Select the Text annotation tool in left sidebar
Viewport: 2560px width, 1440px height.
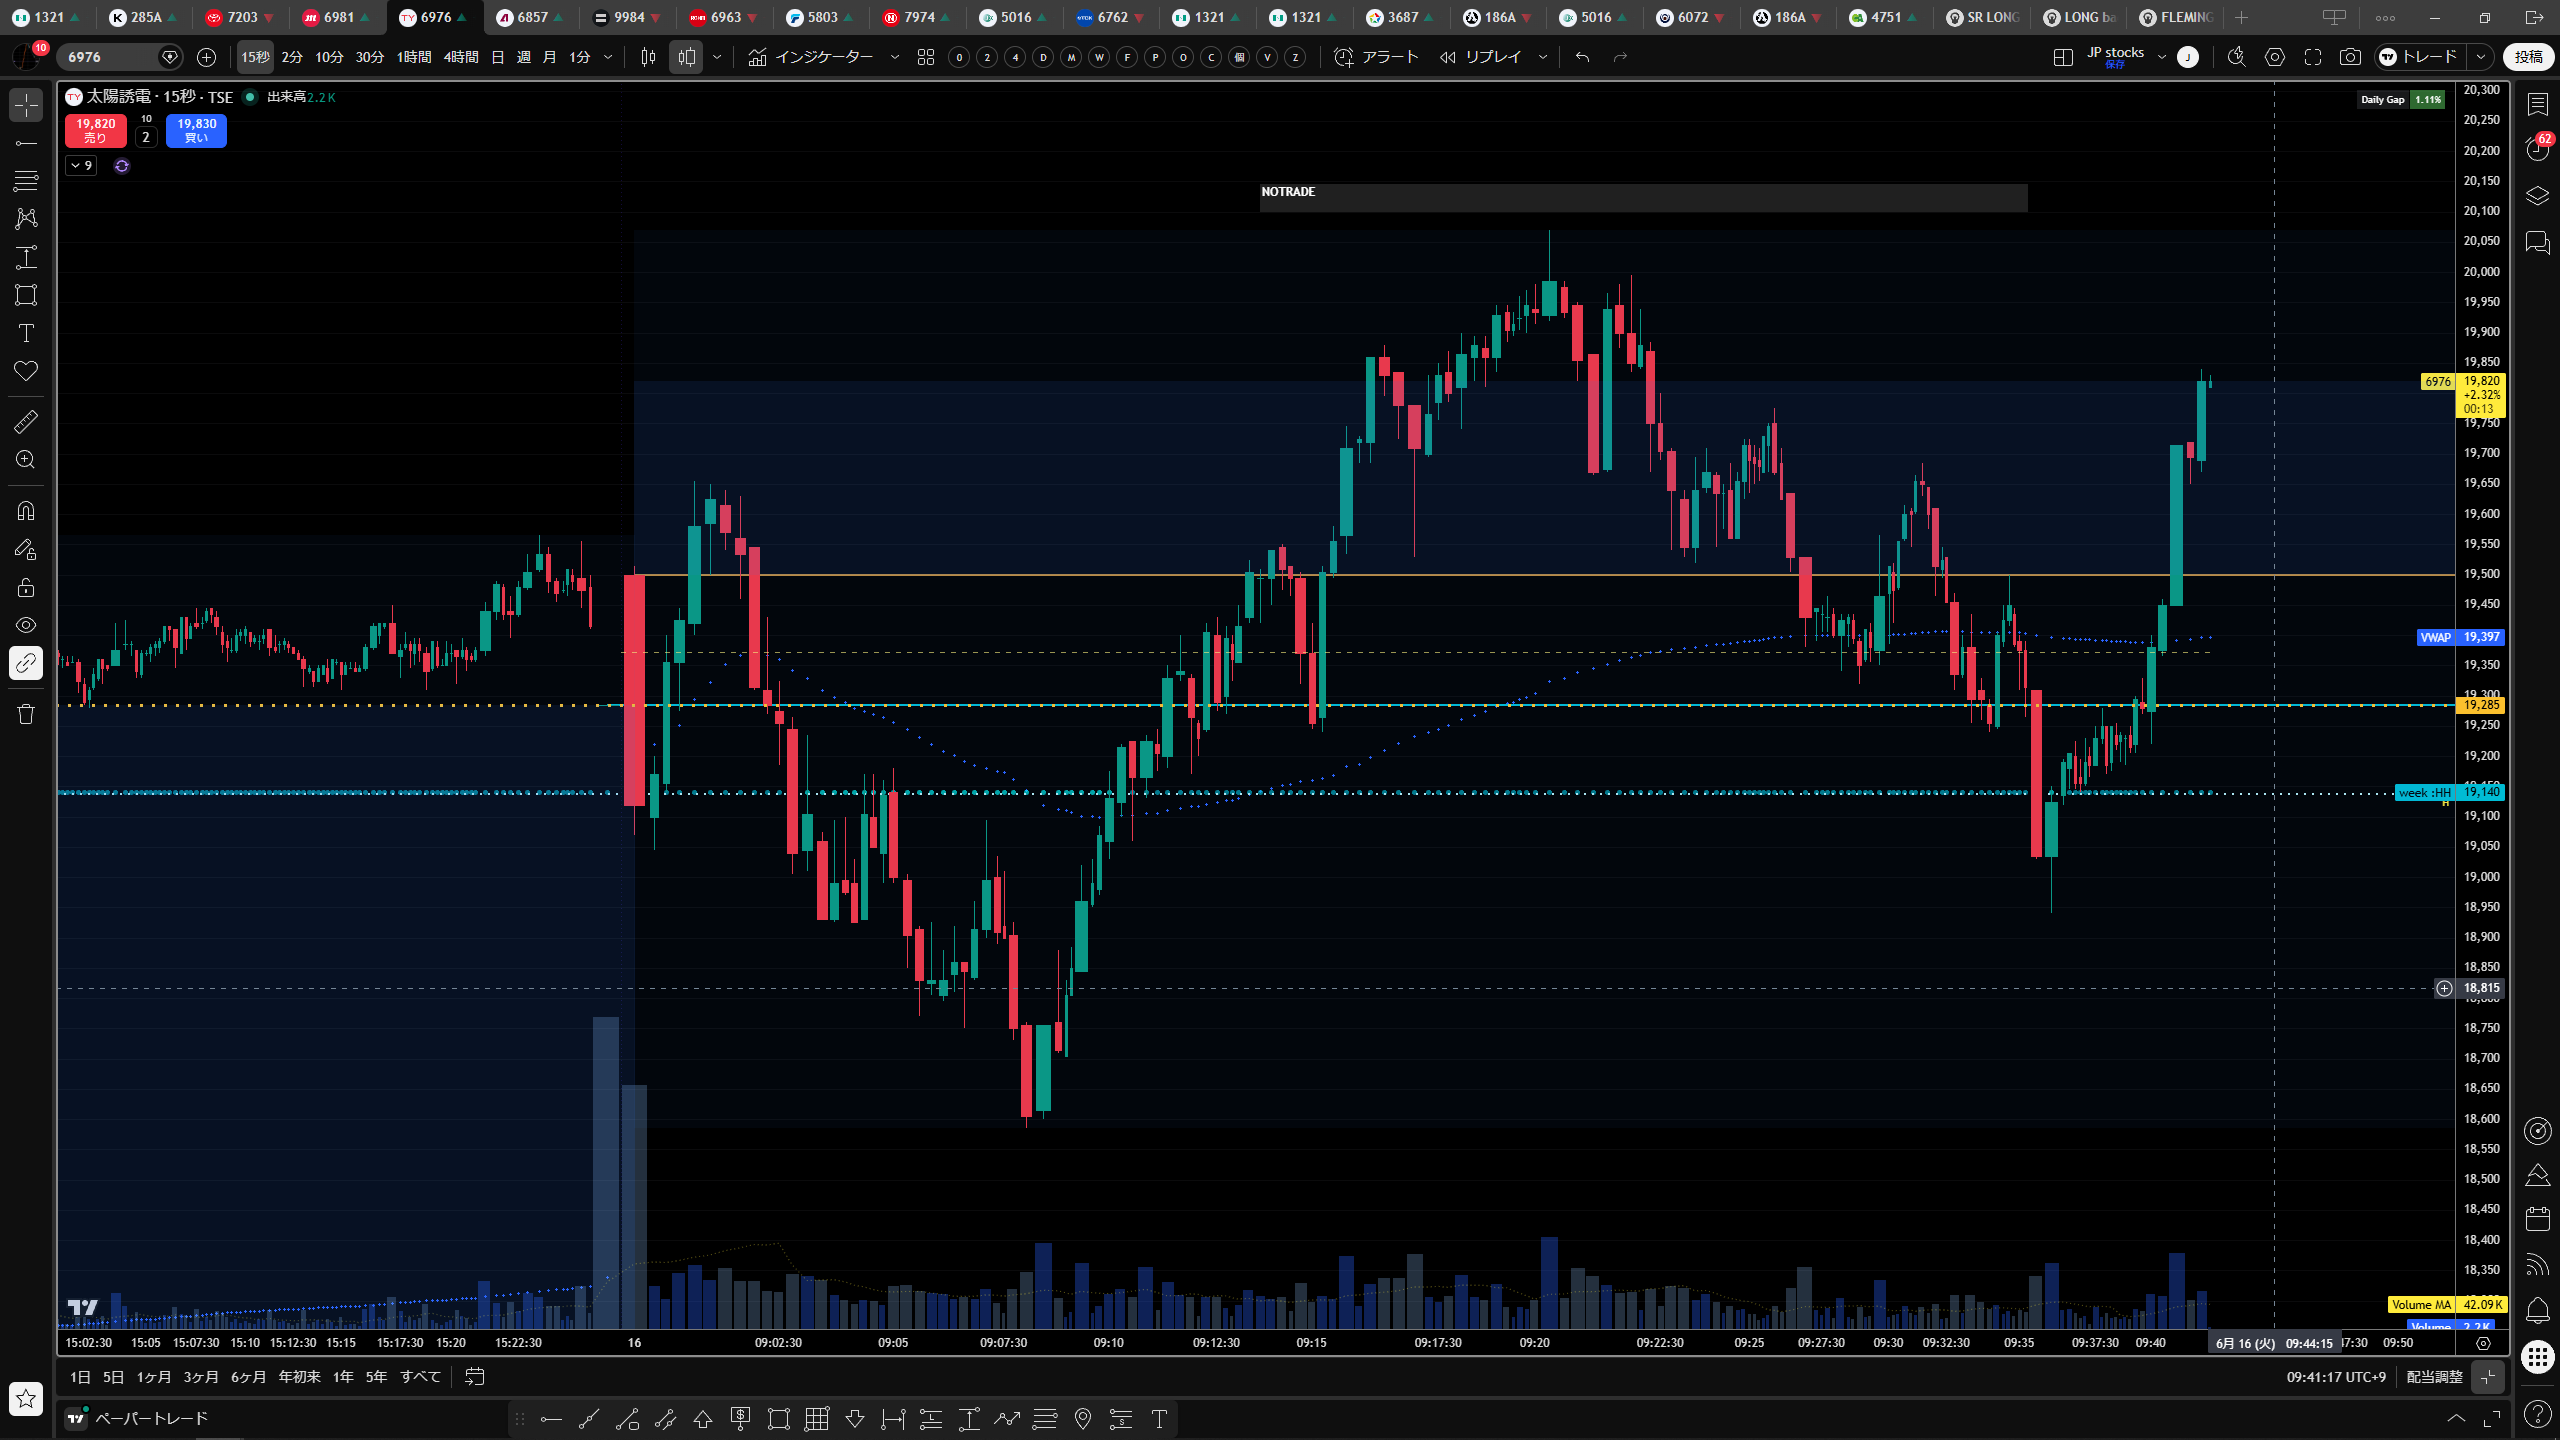click(26, 333)
